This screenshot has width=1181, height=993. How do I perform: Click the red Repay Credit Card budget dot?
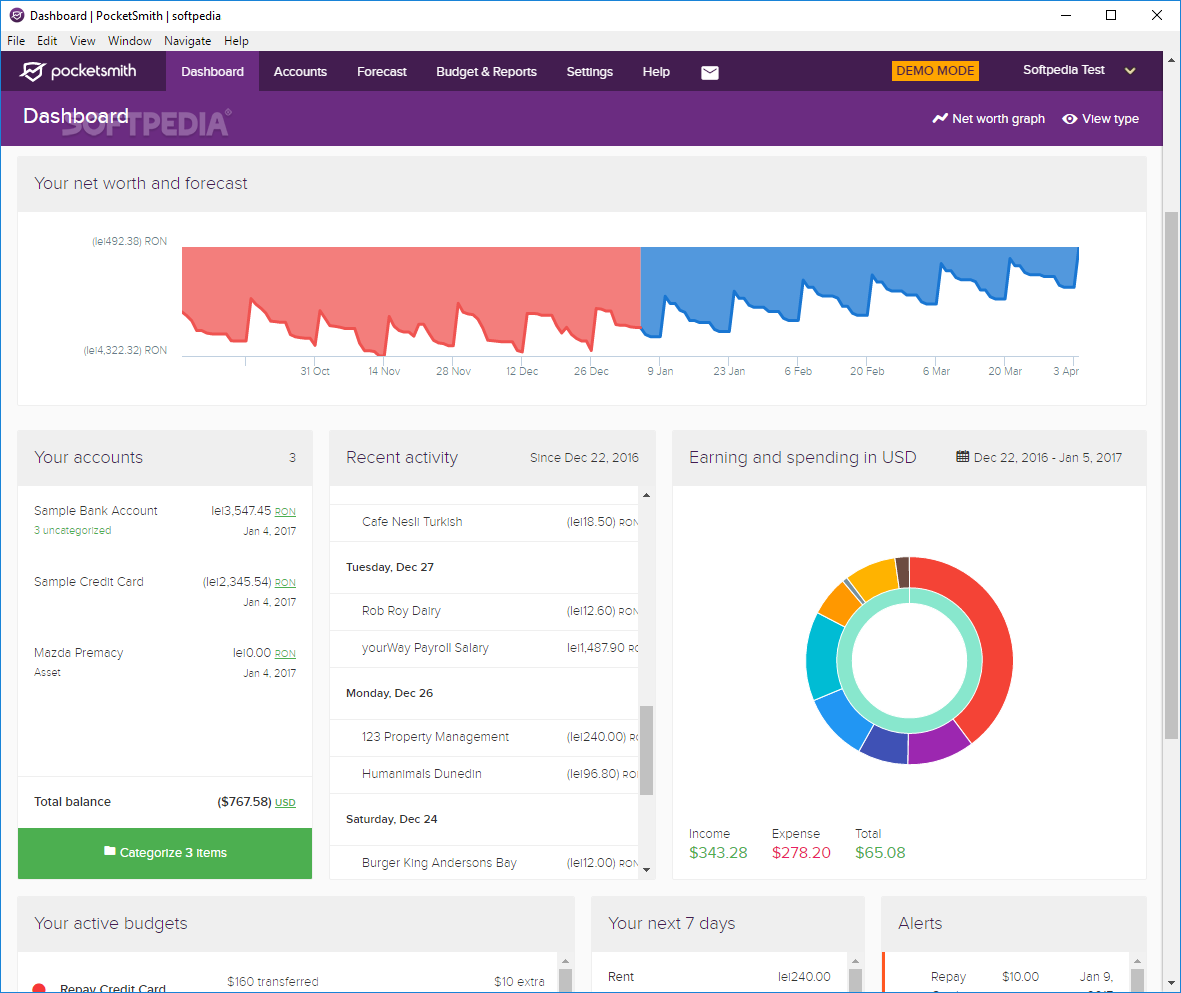tap(39, 988)
